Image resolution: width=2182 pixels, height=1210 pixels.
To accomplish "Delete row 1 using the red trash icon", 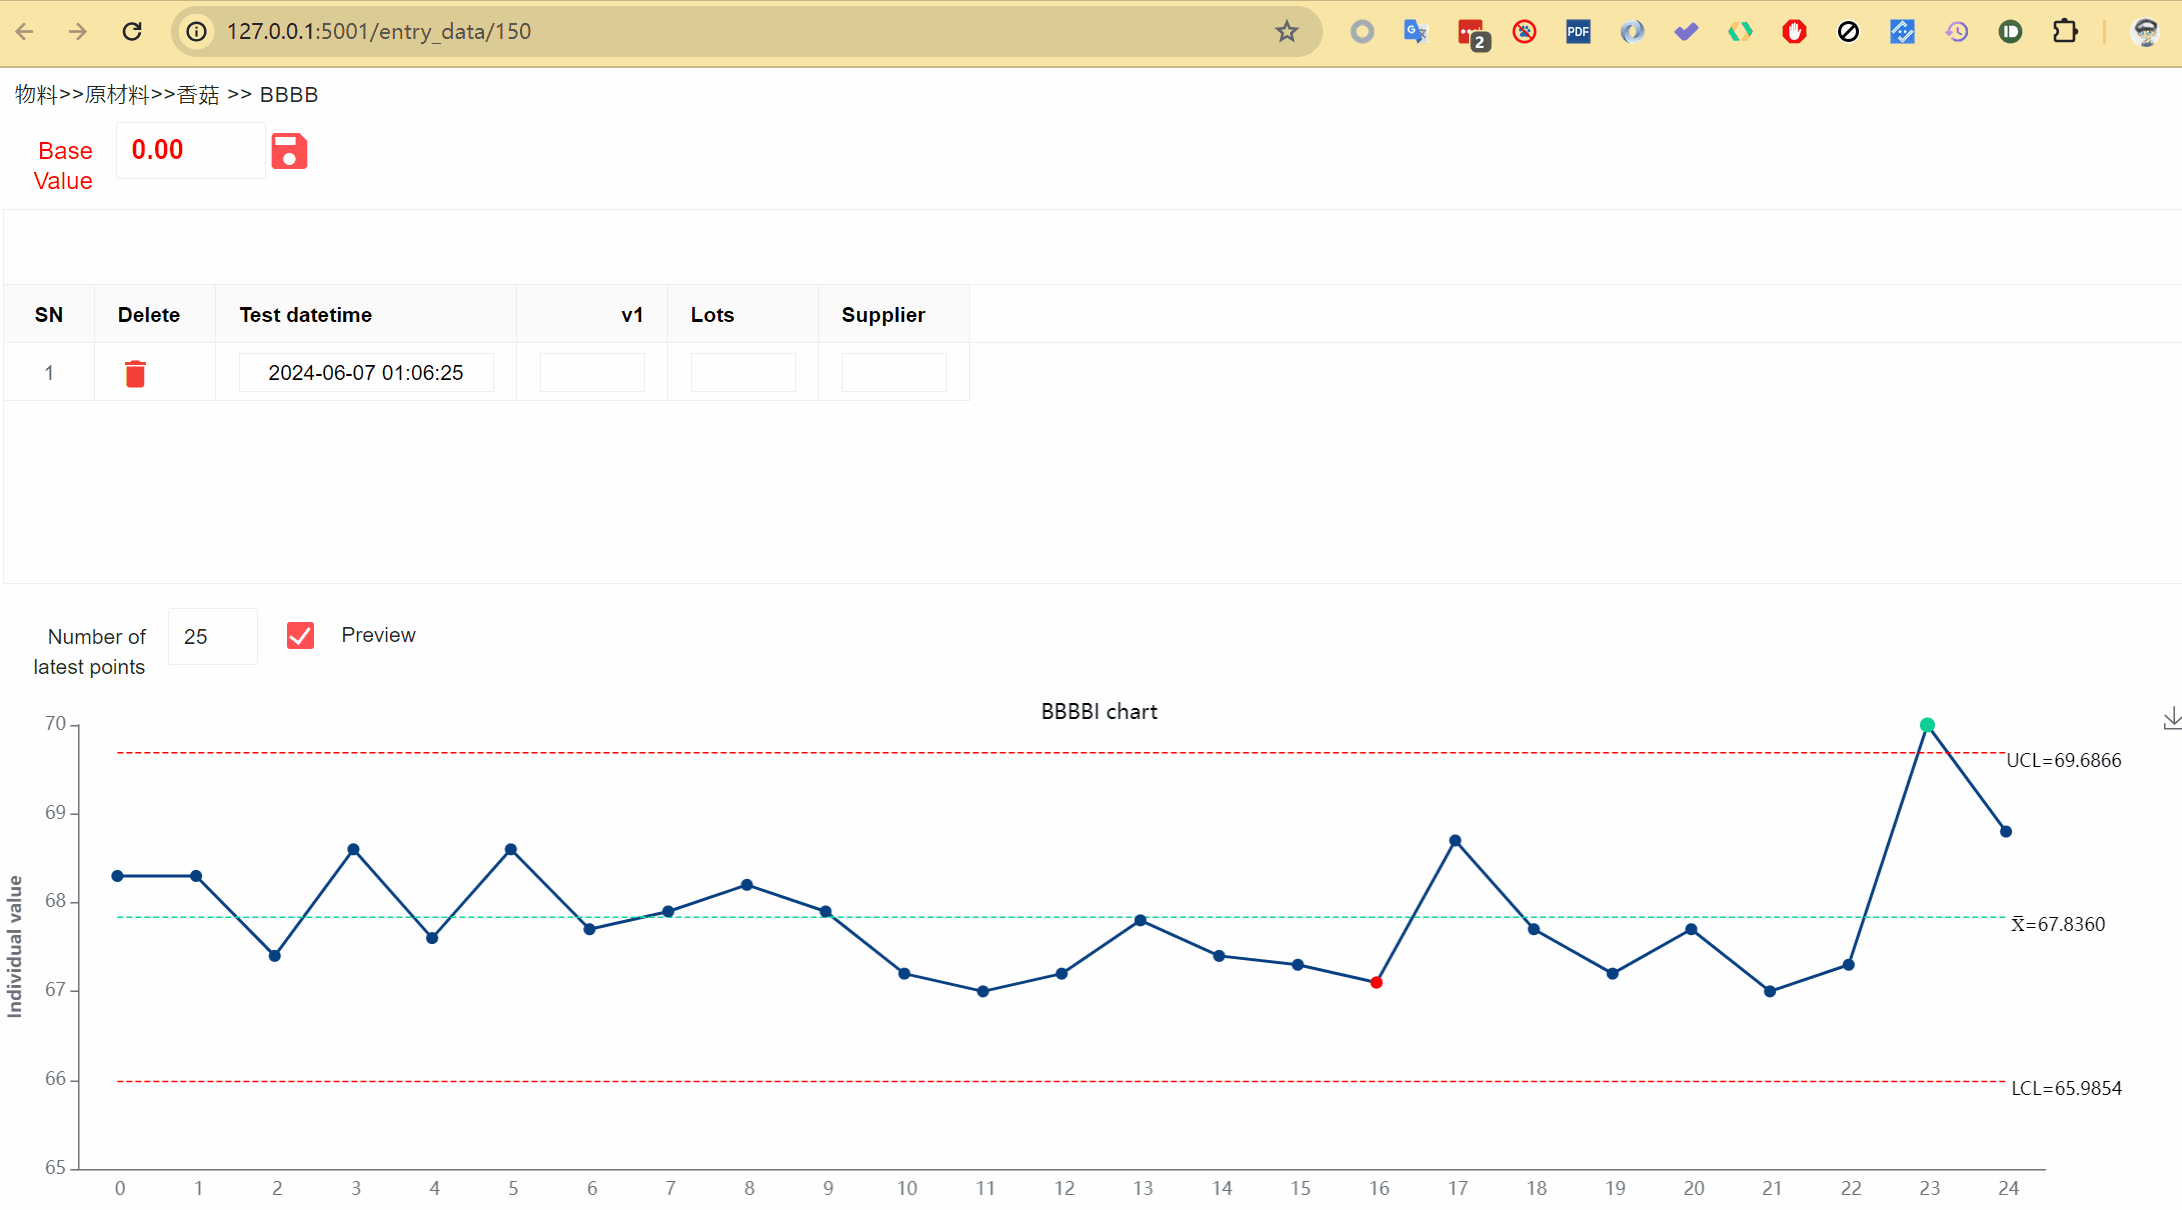I will click(x=135, y=373).
